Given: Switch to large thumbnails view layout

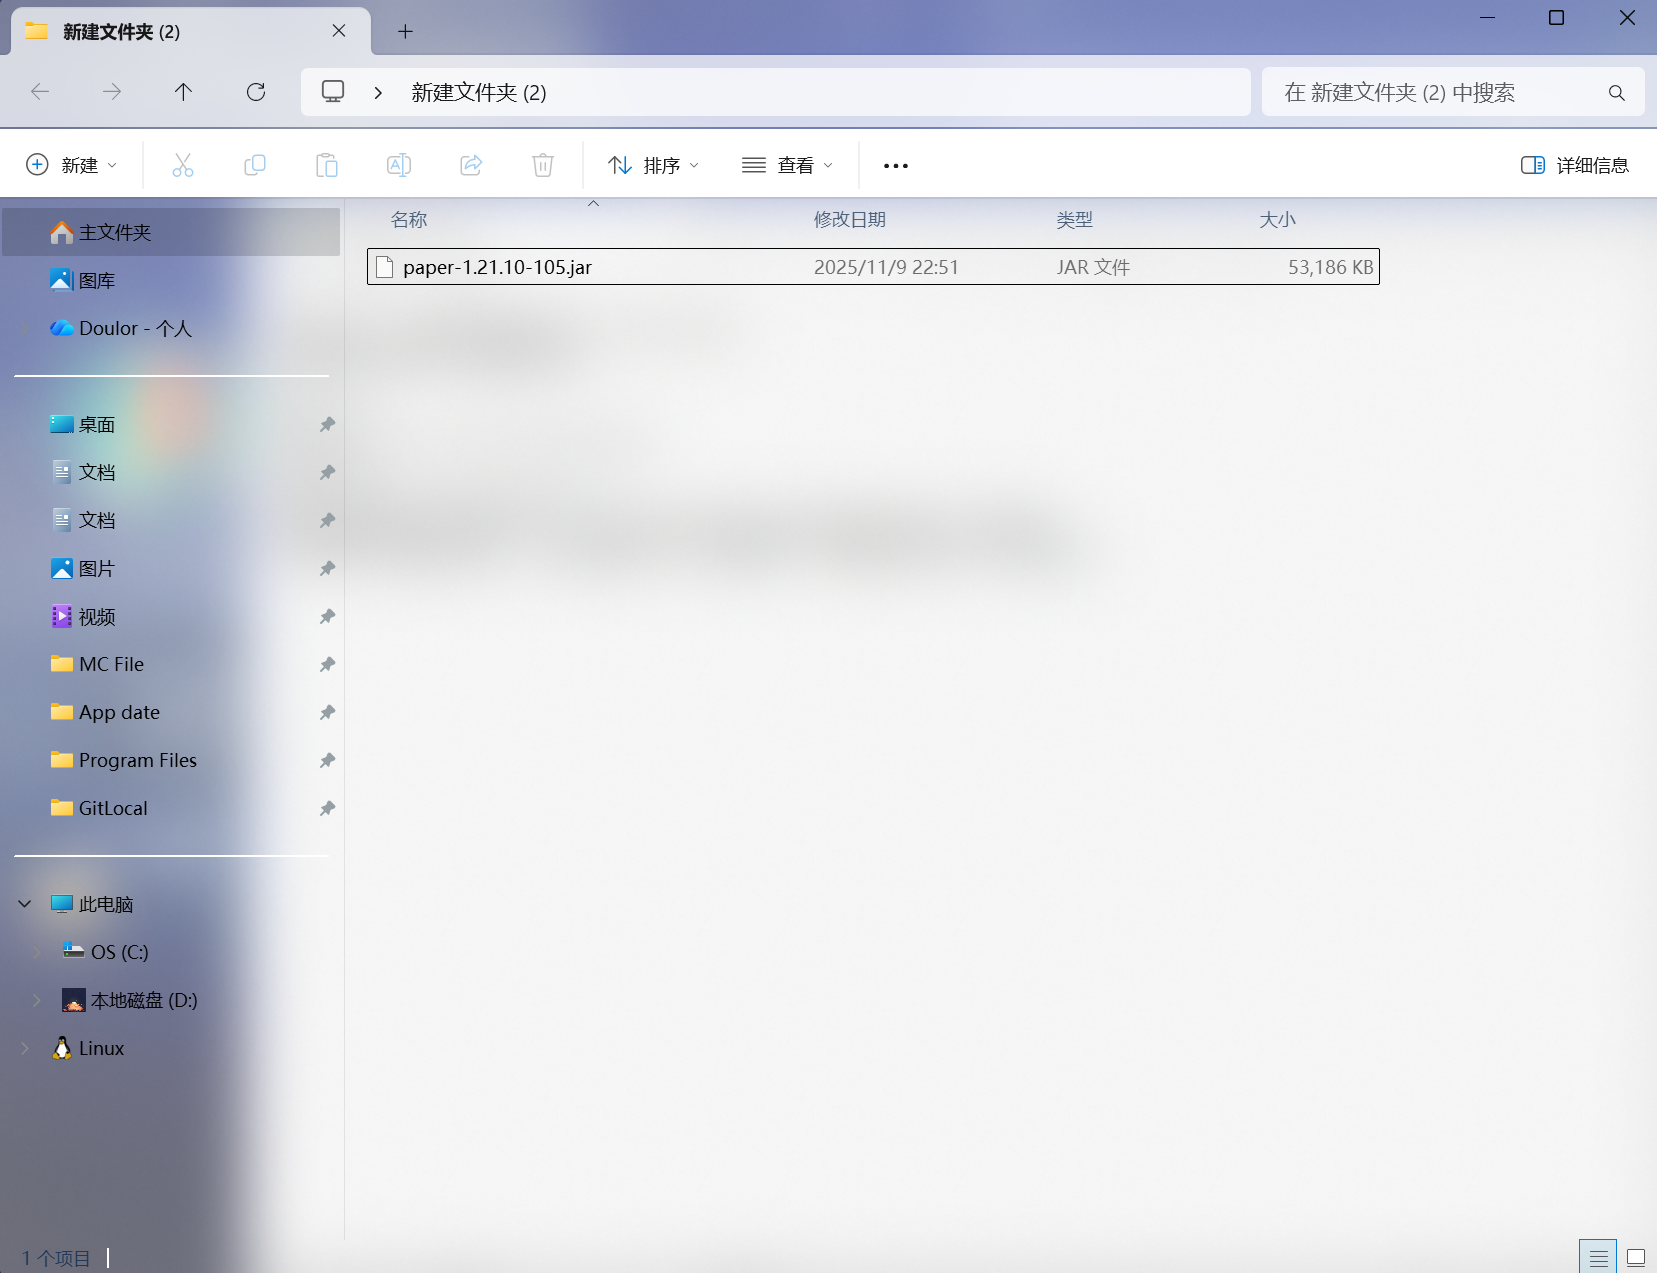Looking at the screenshot, I should click(1636, 1257).
